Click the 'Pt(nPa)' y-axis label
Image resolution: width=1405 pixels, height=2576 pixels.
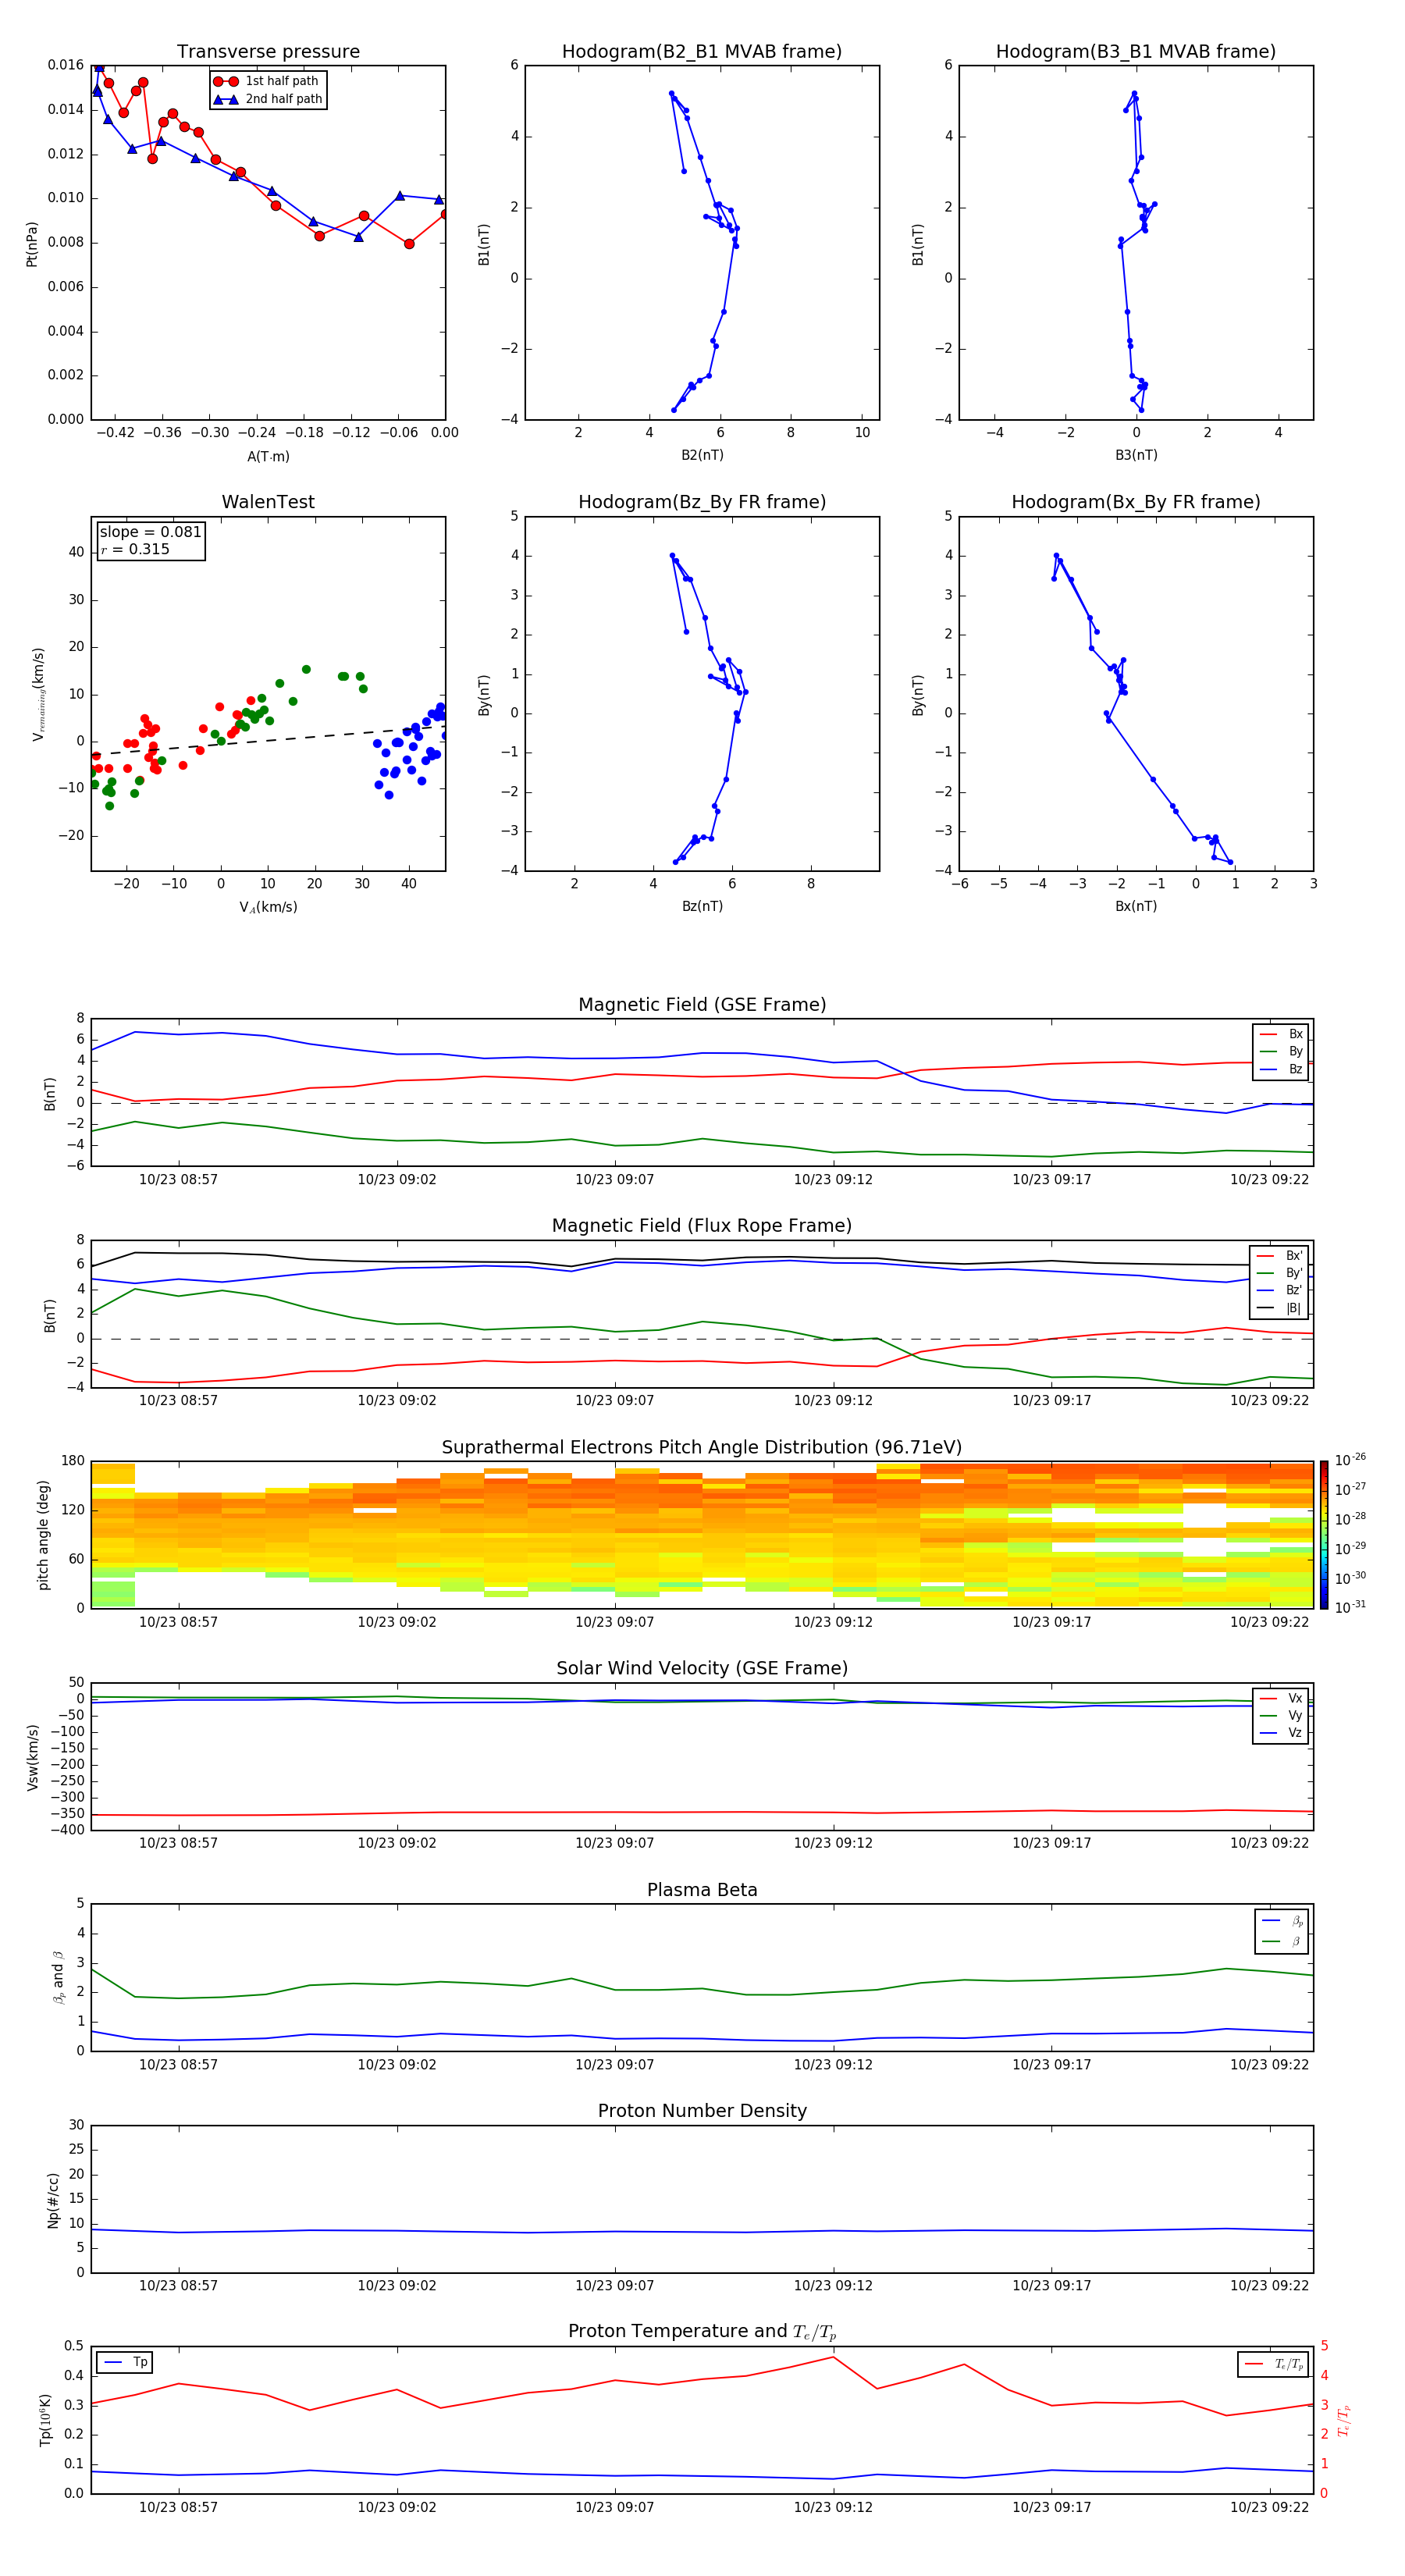point(32,244)
